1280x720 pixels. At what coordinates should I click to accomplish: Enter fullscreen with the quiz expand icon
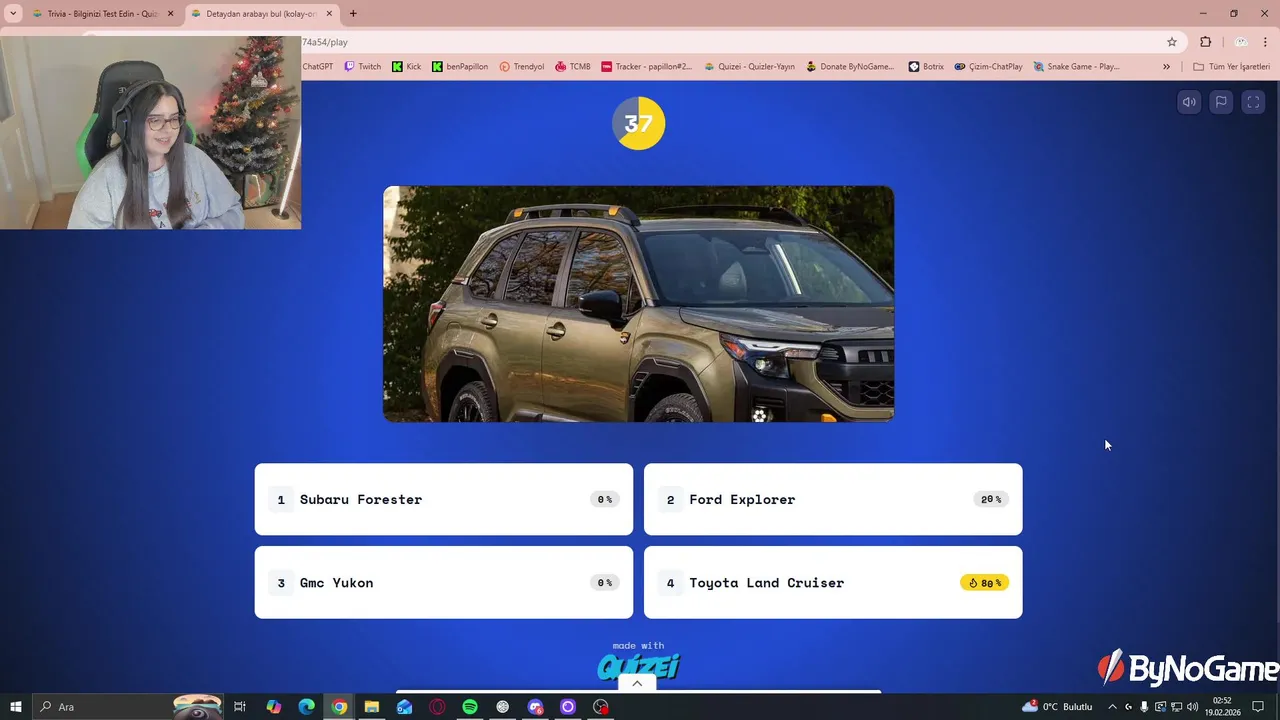(x=1253, y=102)
